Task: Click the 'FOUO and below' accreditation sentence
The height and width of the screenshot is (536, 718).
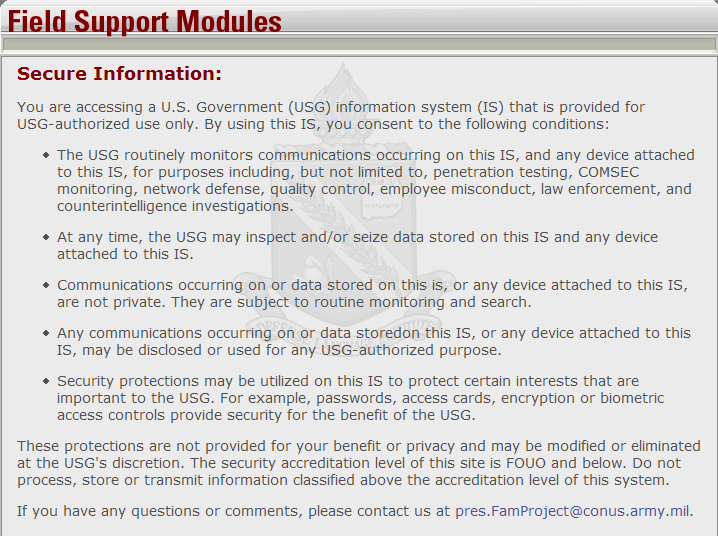Action: click(x=420, y=462)
